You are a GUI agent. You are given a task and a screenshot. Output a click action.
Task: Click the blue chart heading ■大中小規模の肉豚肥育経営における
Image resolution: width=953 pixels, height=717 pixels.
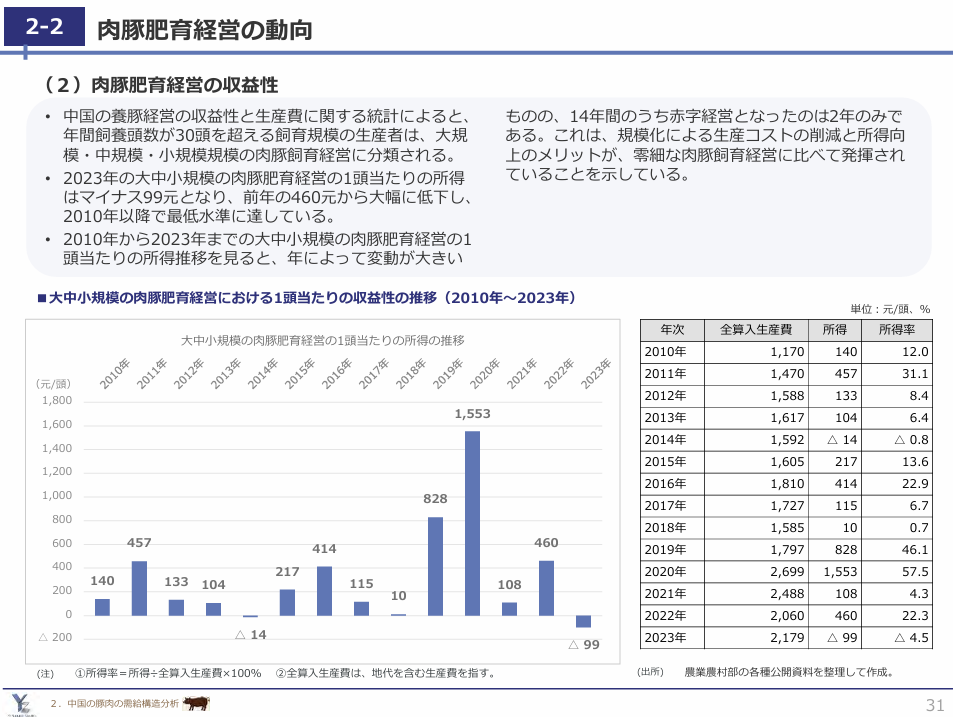tap(306, 298)
